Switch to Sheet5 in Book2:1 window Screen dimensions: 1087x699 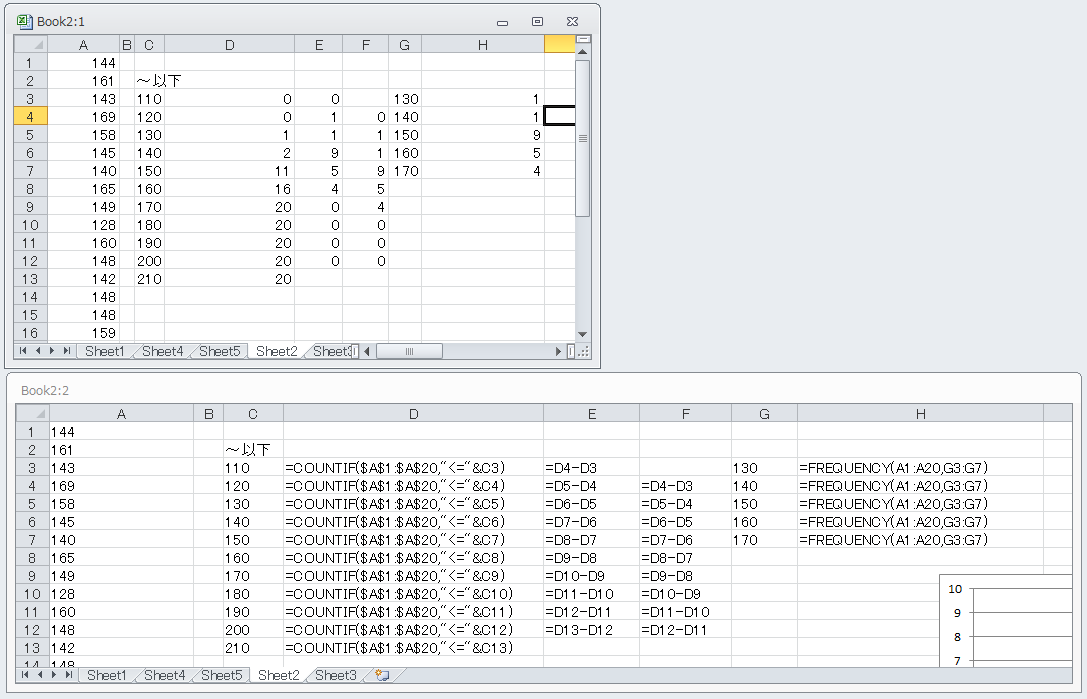219,351
